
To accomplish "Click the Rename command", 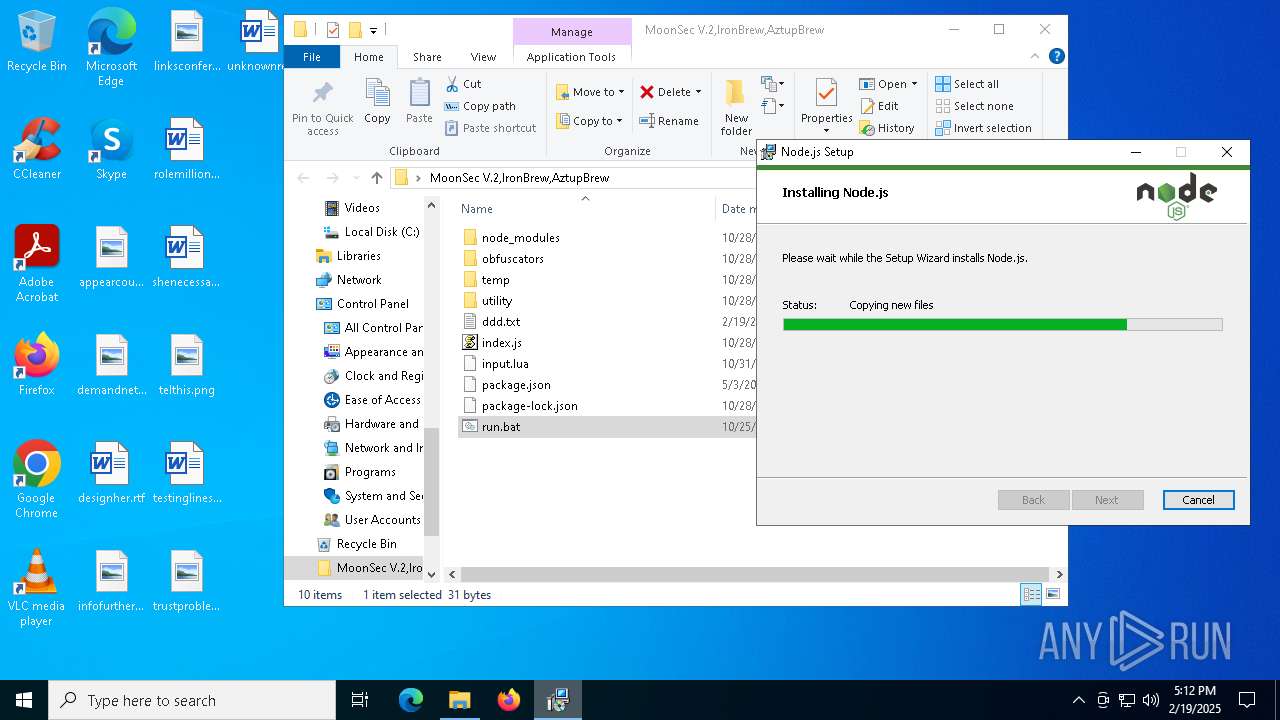I will (669, 121).
